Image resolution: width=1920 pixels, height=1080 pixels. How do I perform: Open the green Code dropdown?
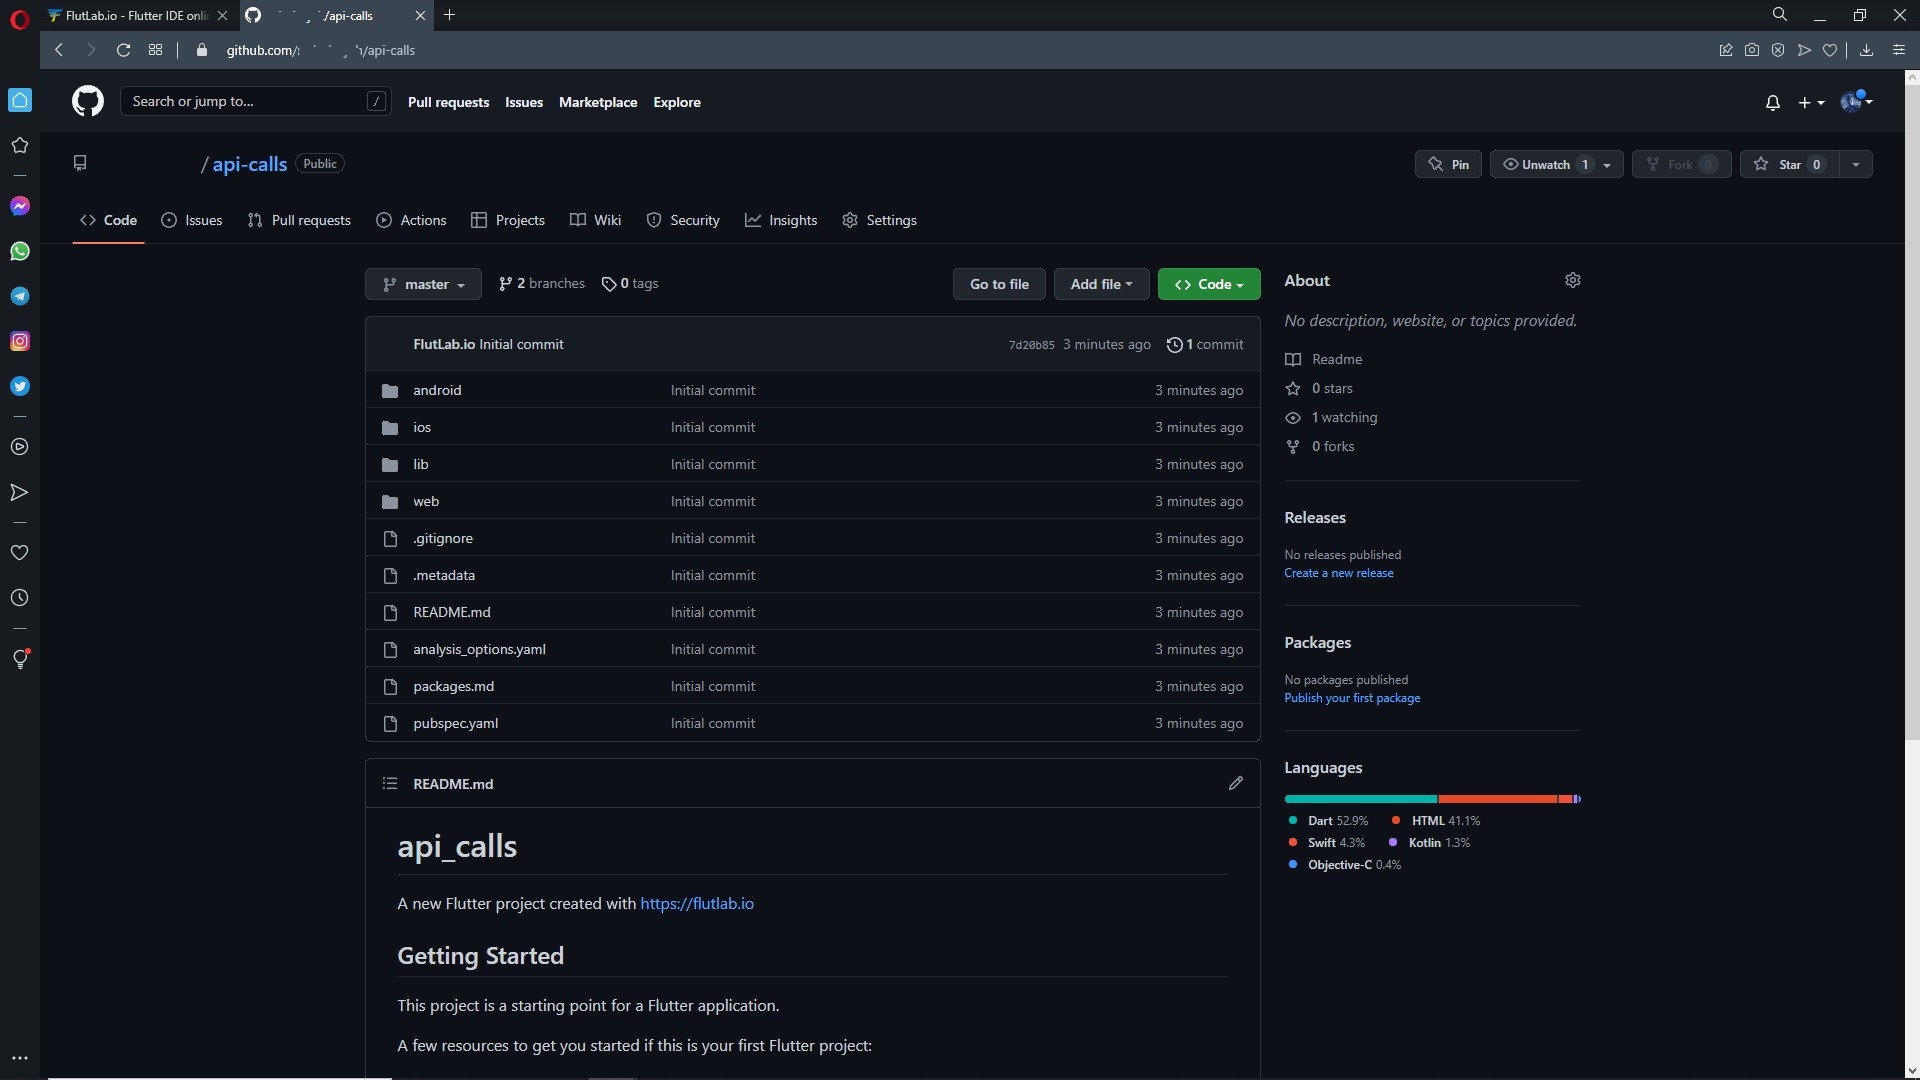click(x=1209, y=284)
